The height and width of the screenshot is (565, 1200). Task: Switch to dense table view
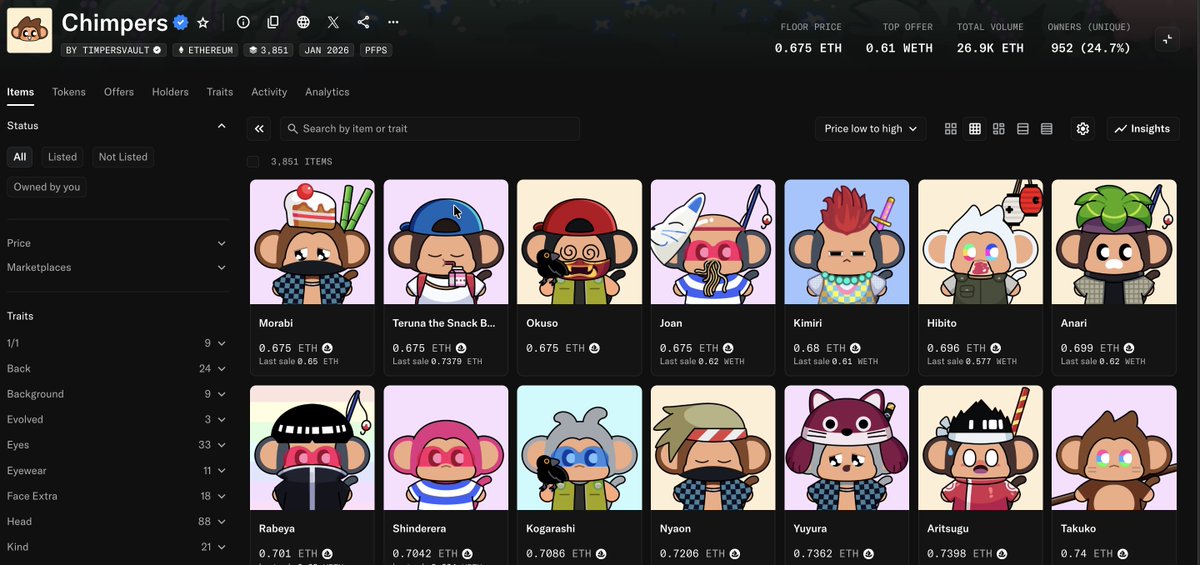(x=1047, y=129)
